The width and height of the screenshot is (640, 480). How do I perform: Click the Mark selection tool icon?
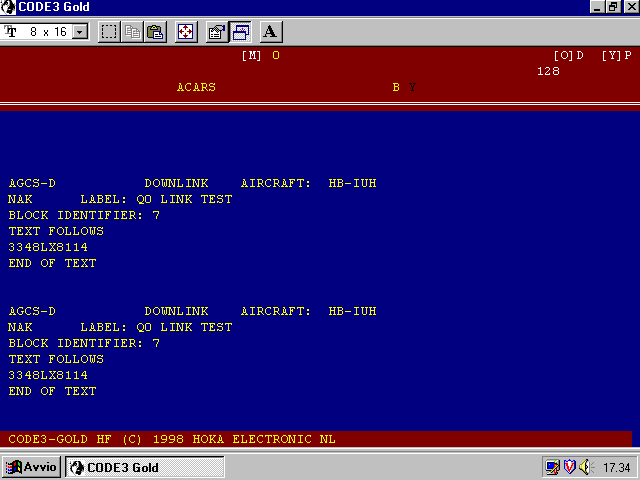pyautogui.click(x=109, y=32)
